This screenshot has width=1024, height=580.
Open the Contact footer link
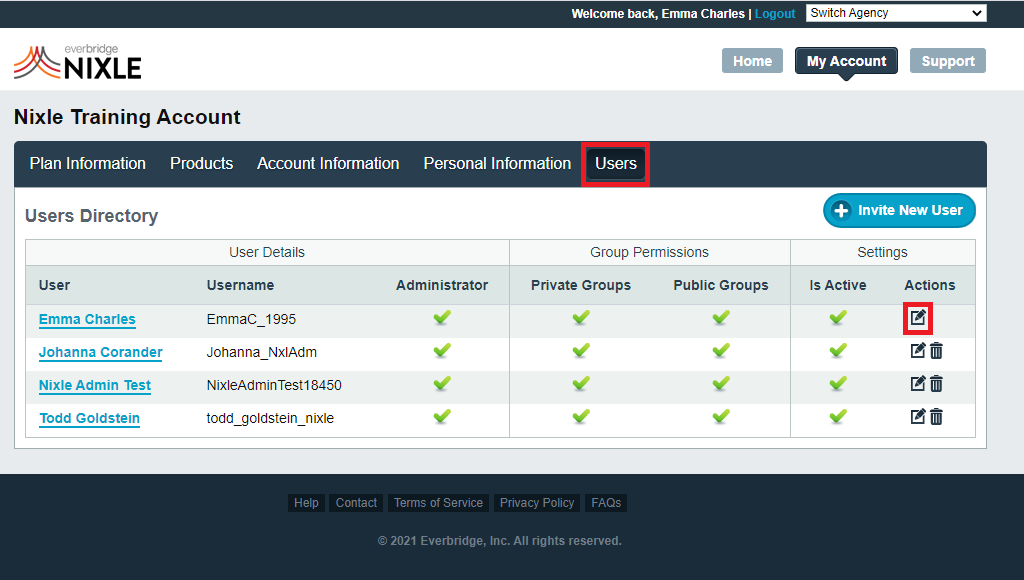[356, 503]
